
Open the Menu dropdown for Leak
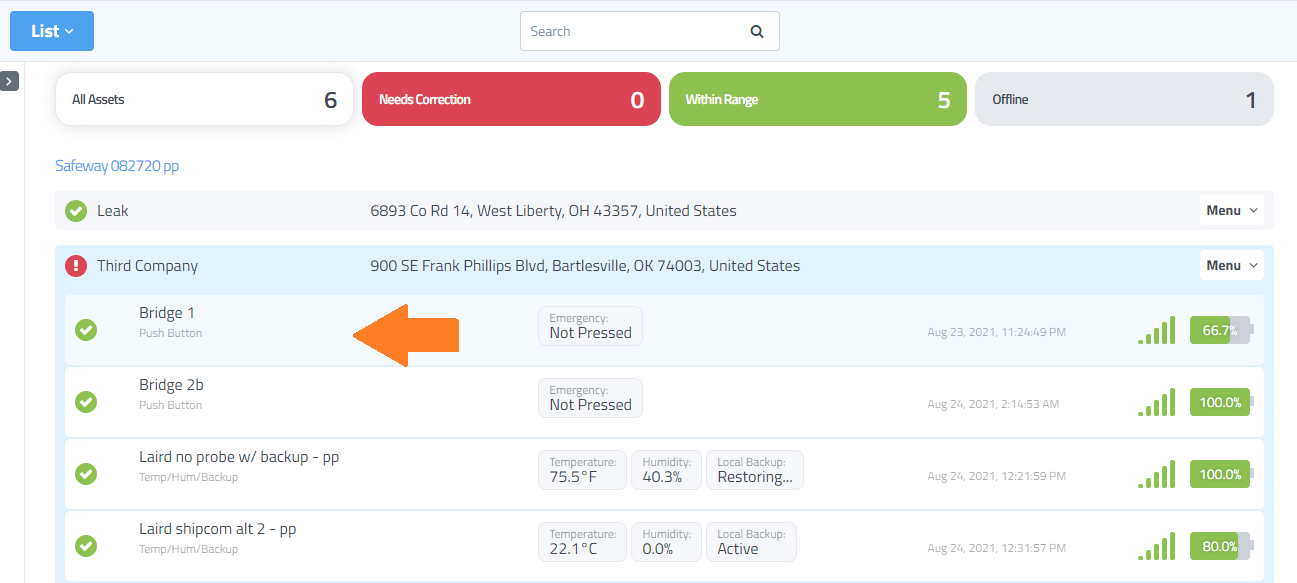tap(1231, 211)
